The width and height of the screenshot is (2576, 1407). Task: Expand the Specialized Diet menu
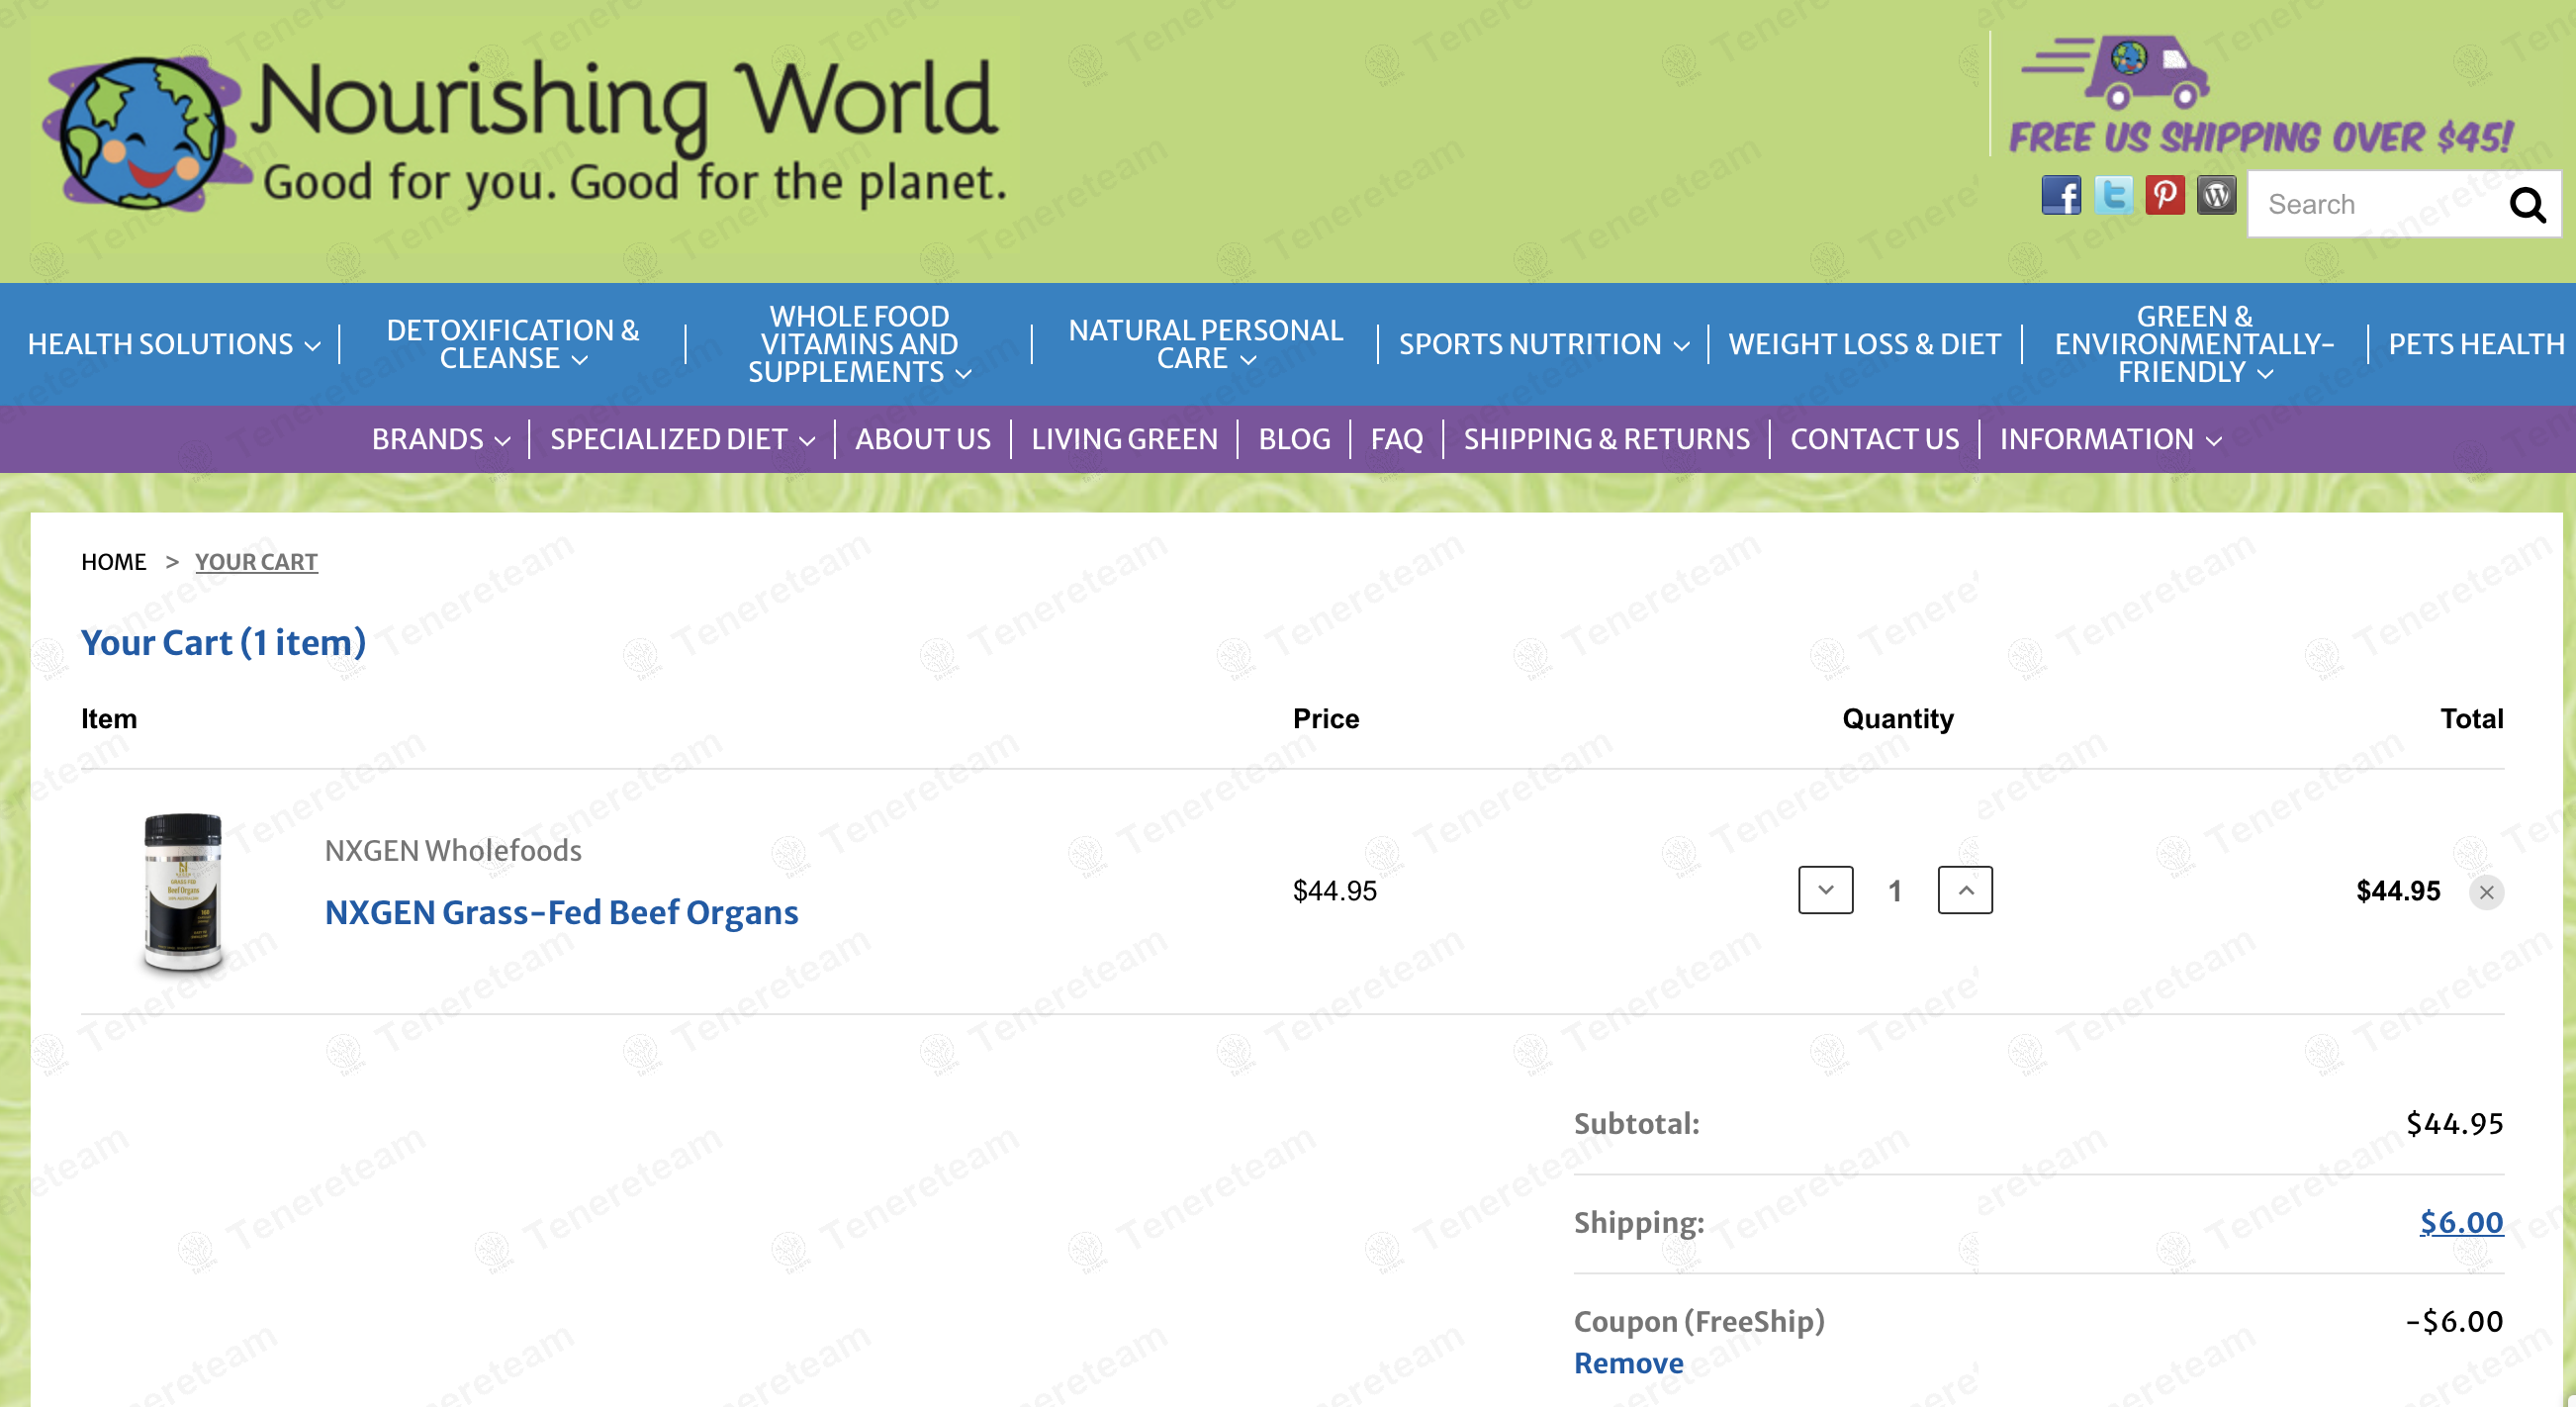[683, 439]
